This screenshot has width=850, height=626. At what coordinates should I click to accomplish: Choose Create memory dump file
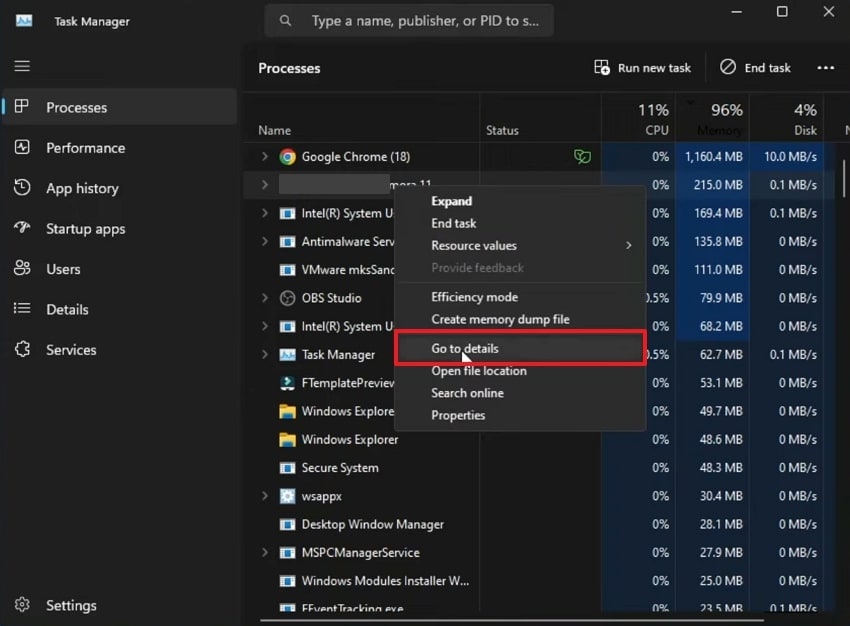[500, 319]
